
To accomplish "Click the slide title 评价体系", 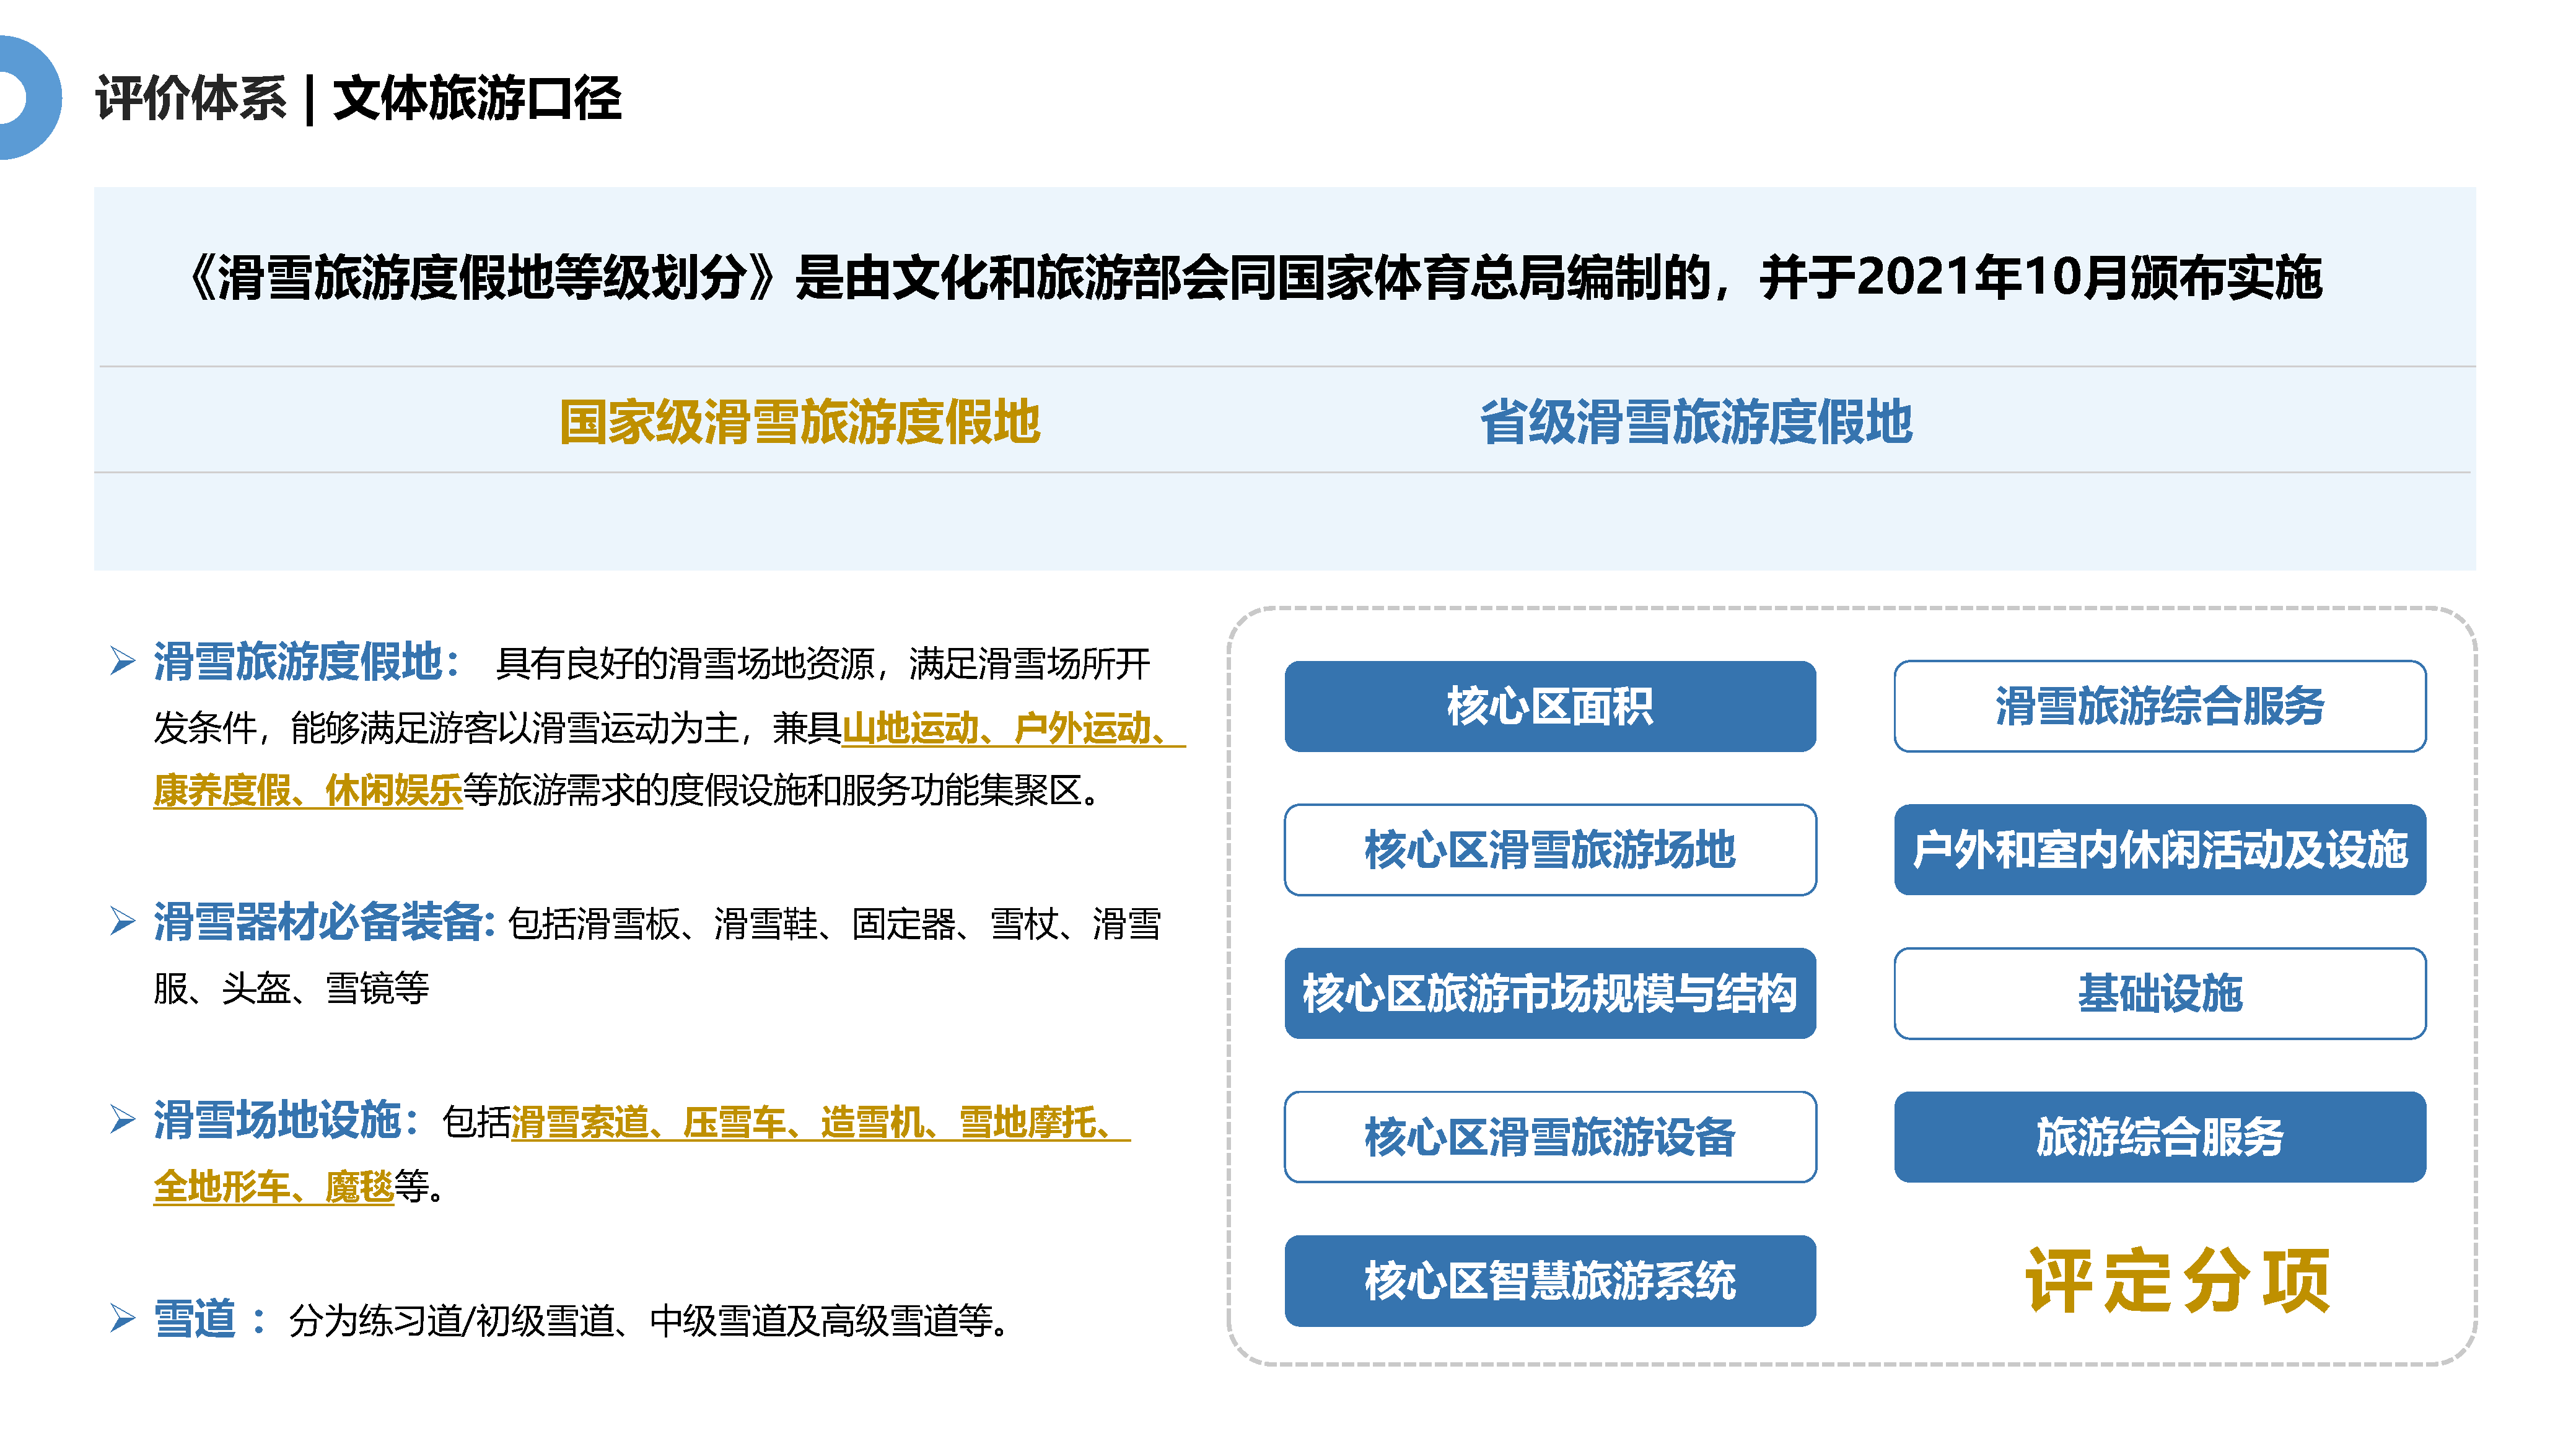I will pyautogui.click(x=191, y=98).
